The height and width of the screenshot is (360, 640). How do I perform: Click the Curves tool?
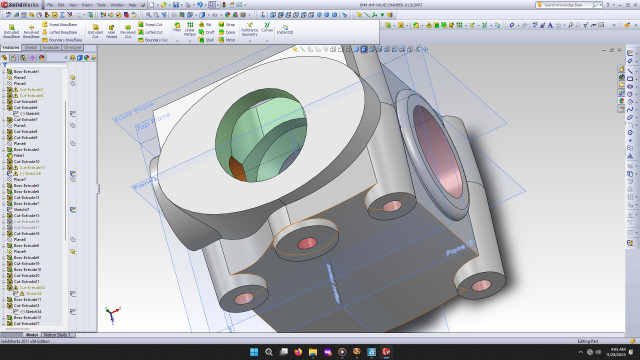(x=267, y=27)
